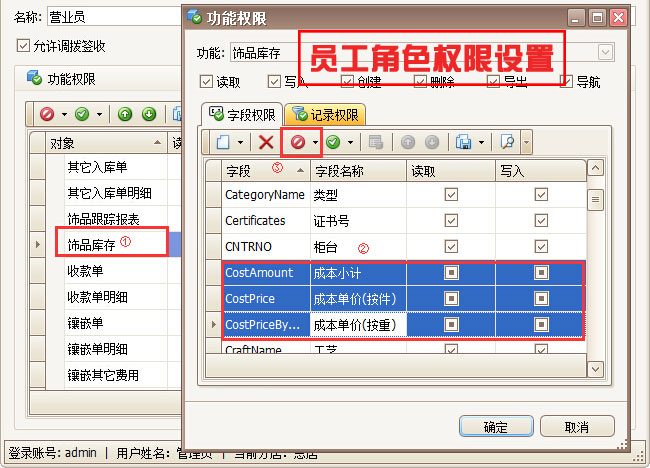Click the save disk icon in field toolbar
This screenshot has width=650, height=468.
click(463, 143)
